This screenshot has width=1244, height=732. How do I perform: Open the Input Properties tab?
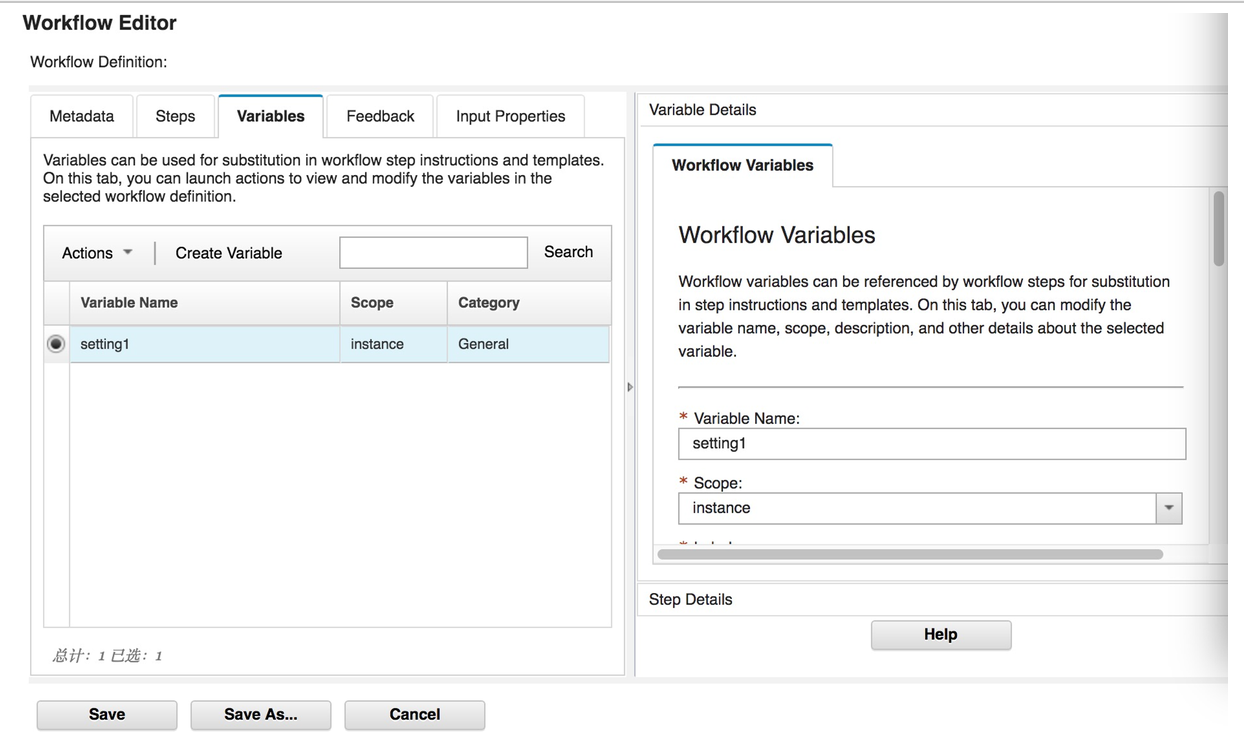tap(510, 116)
